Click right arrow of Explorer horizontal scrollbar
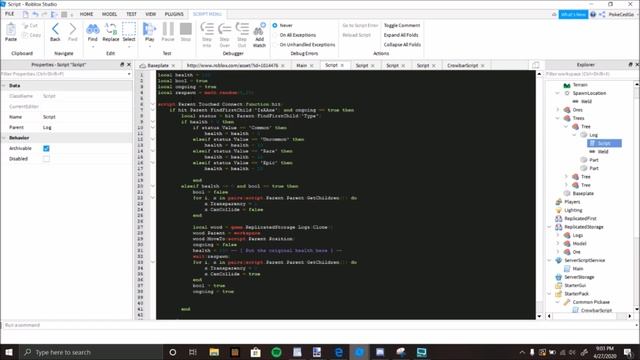This screenshot has width=640, height=360. click(630, 316)
